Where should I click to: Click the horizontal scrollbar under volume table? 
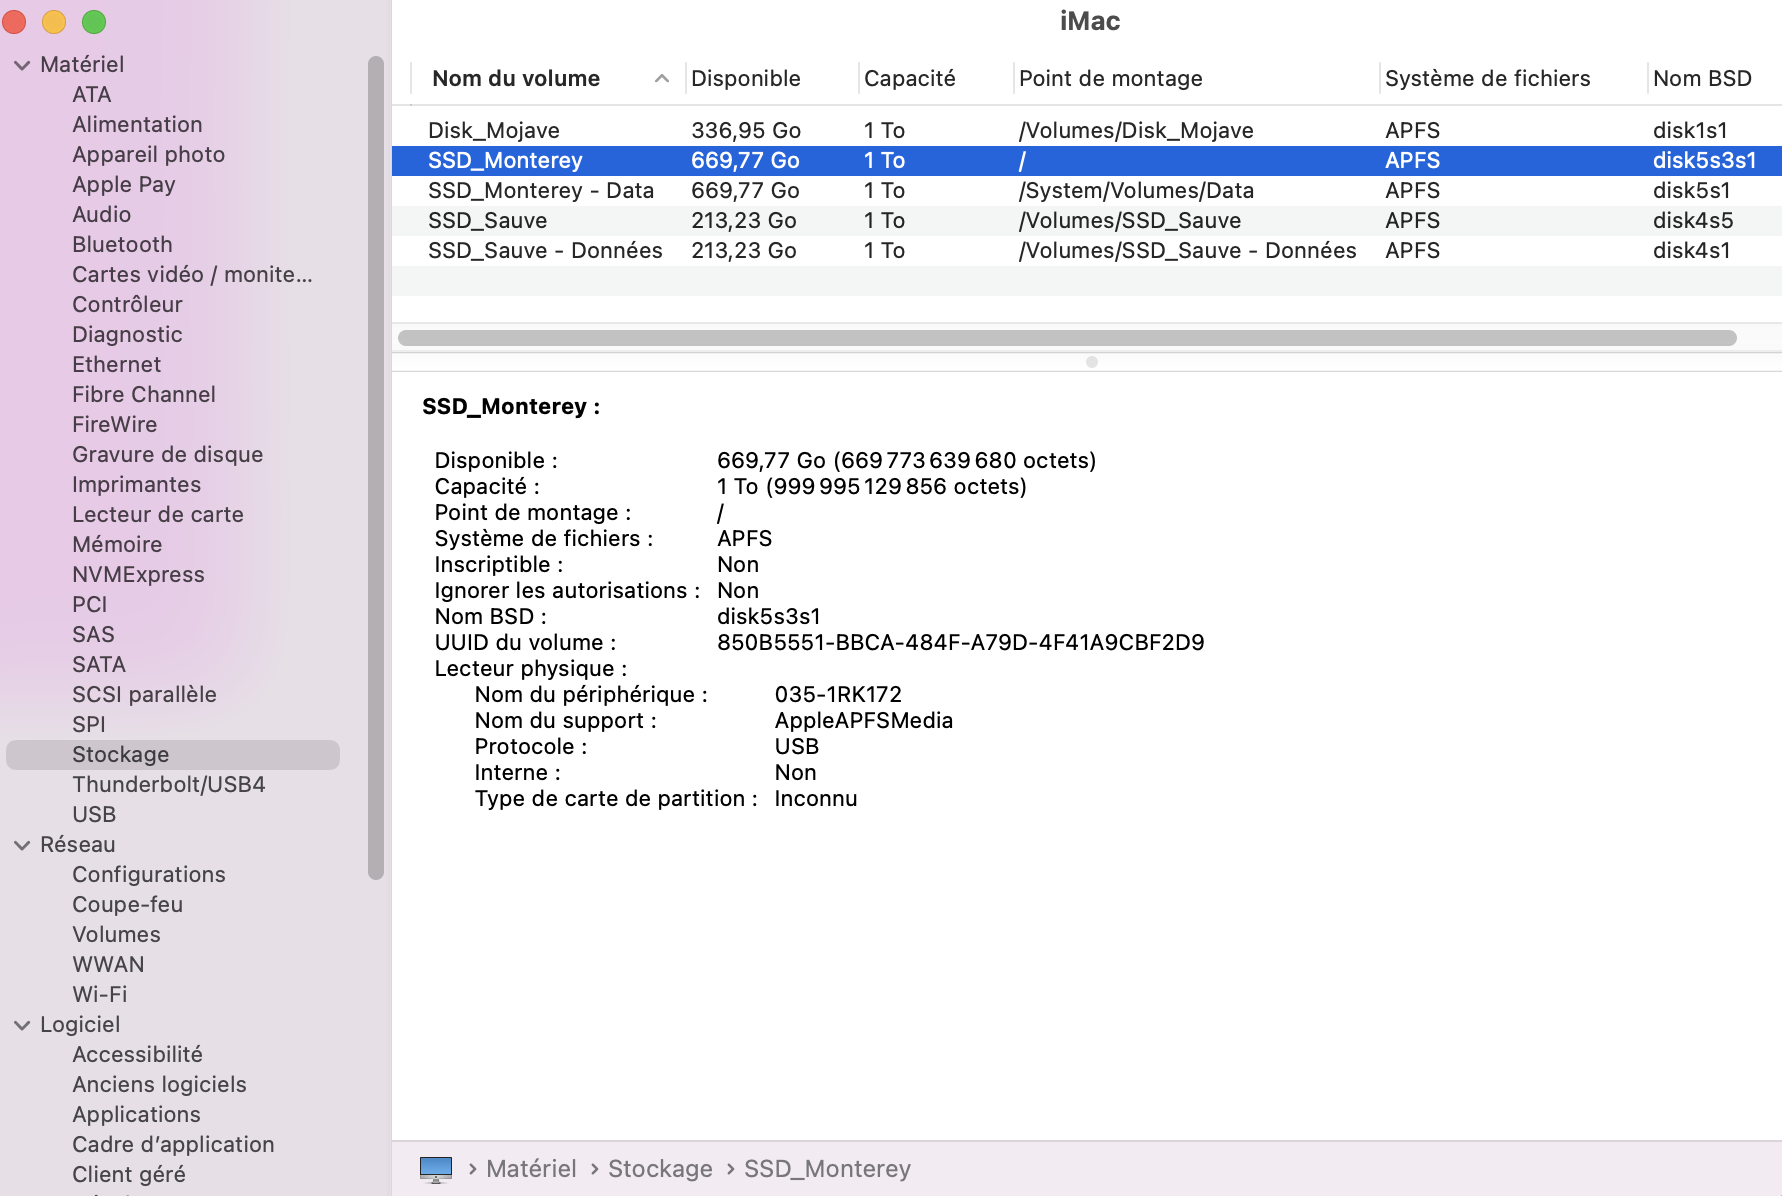click(x=1066, y=338)
